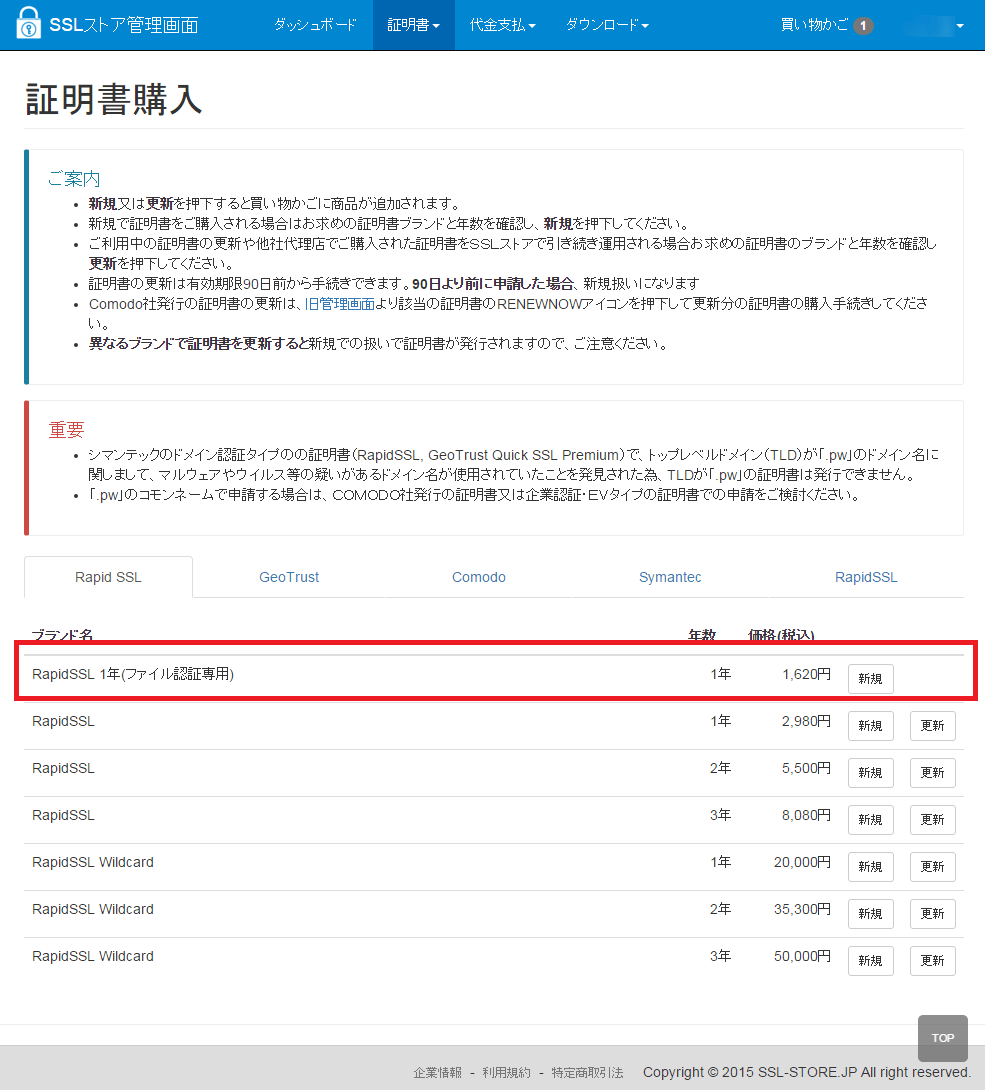Follow the 旧管理画面 link
Image resolution: width=985 pixels, height=1090 pixels.
tap(340, 304)
